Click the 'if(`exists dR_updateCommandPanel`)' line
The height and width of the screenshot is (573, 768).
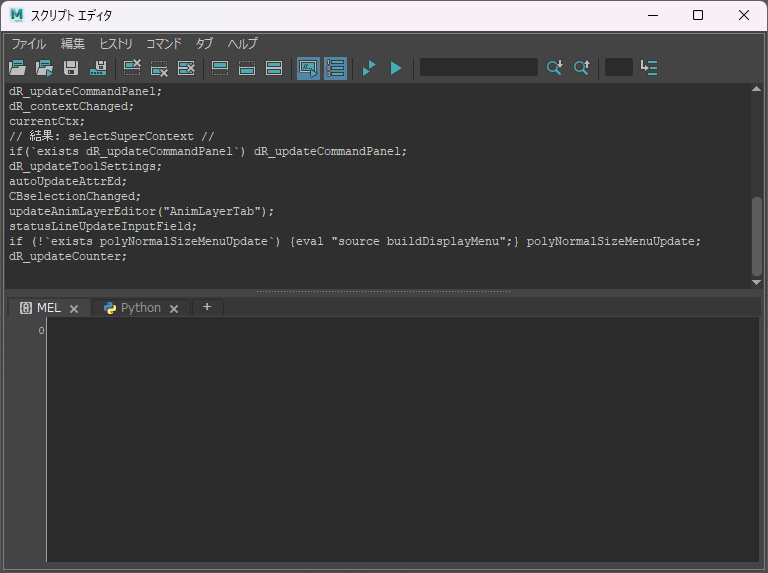click(x=208, y=151)
